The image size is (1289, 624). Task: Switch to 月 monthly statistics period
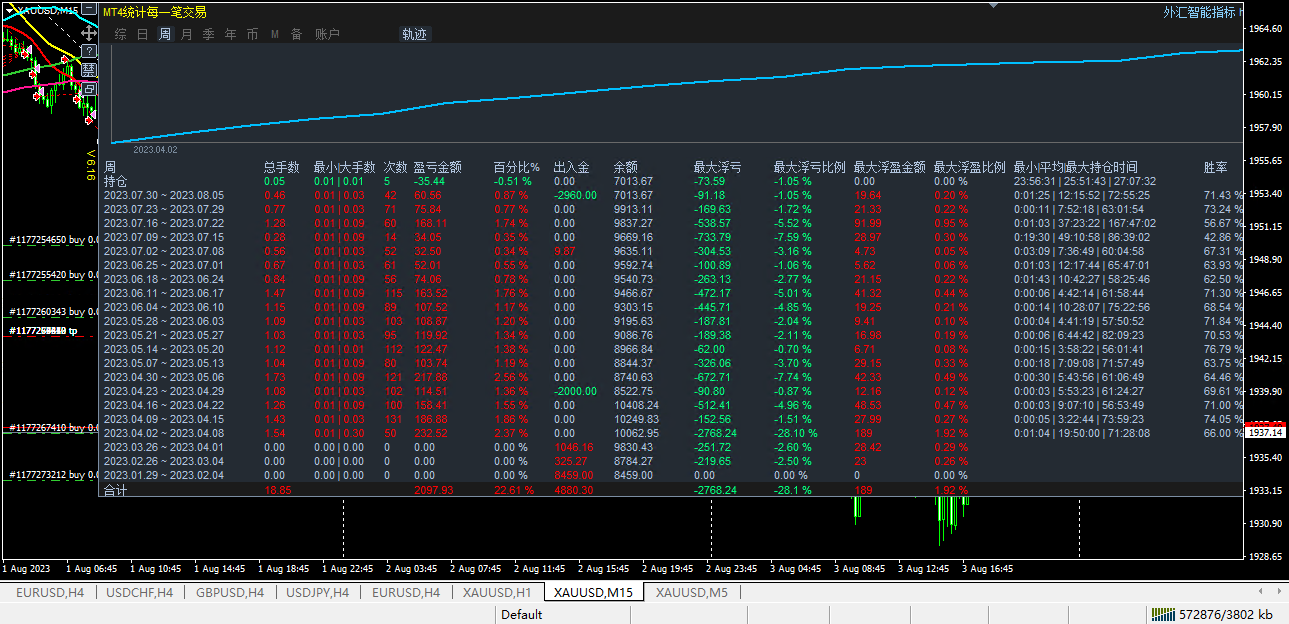[187, 34]
